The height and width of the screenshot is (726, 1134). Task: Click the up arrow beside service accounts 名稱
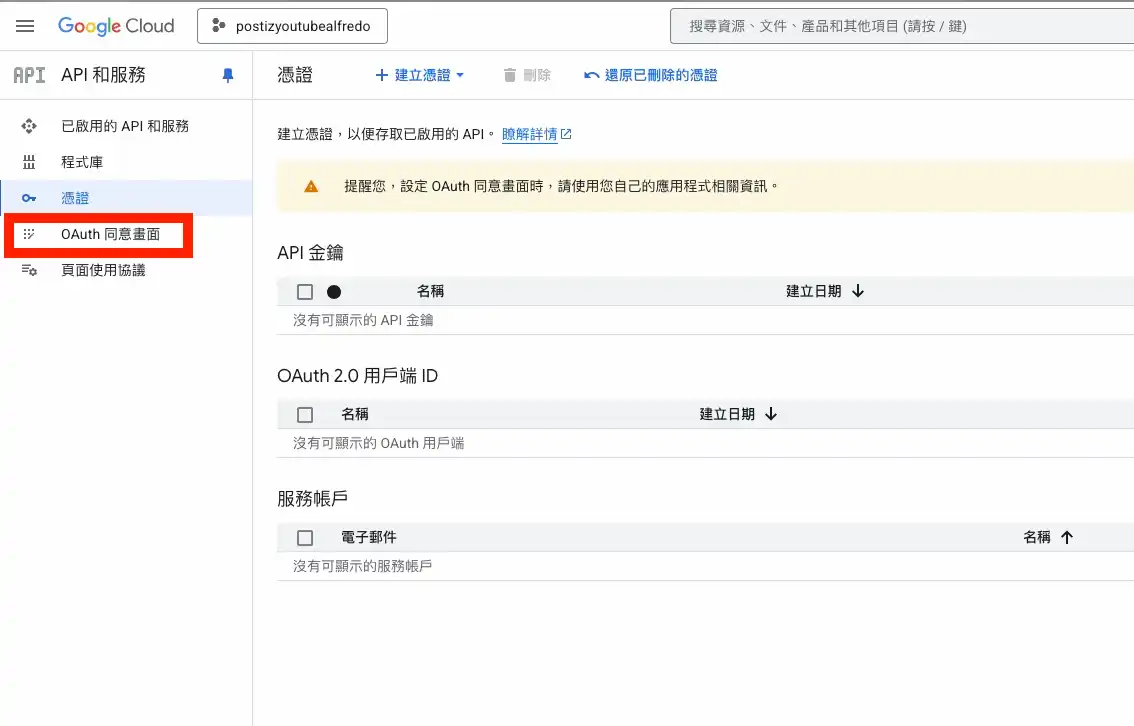(x=1067, y=537)
